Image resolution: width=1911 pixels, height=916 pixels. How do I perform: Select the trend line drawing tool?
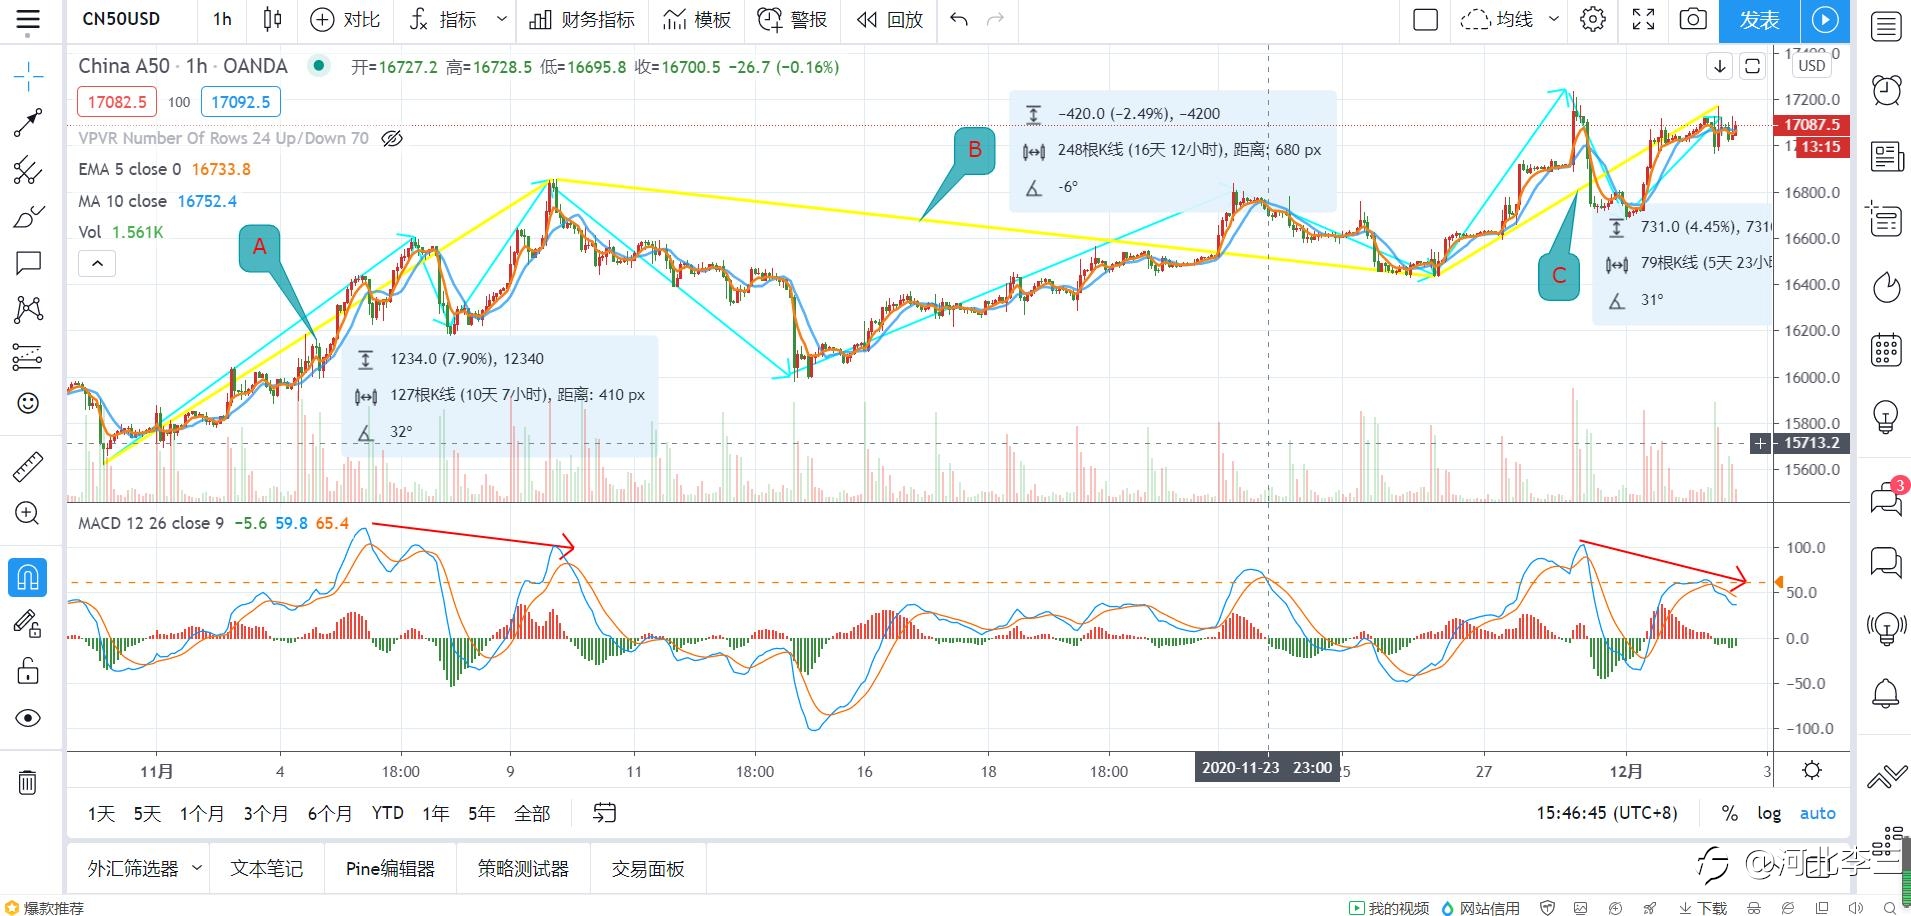click(x=28, y=122)
